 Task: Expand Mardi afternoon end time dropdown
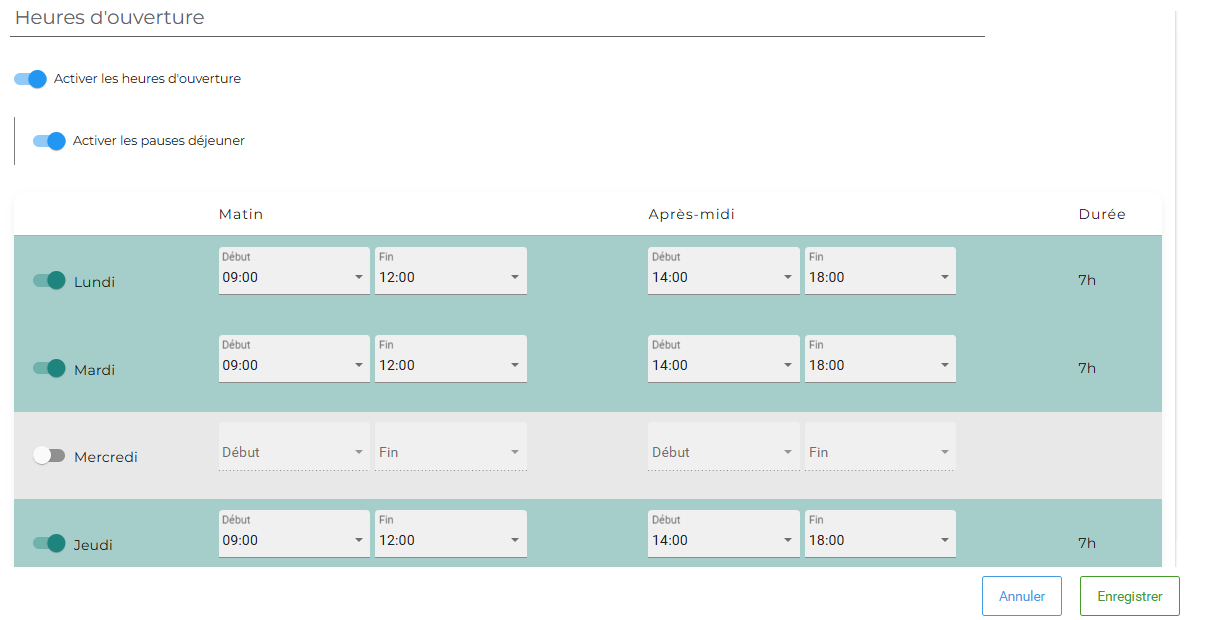click(x=879, y=359)
